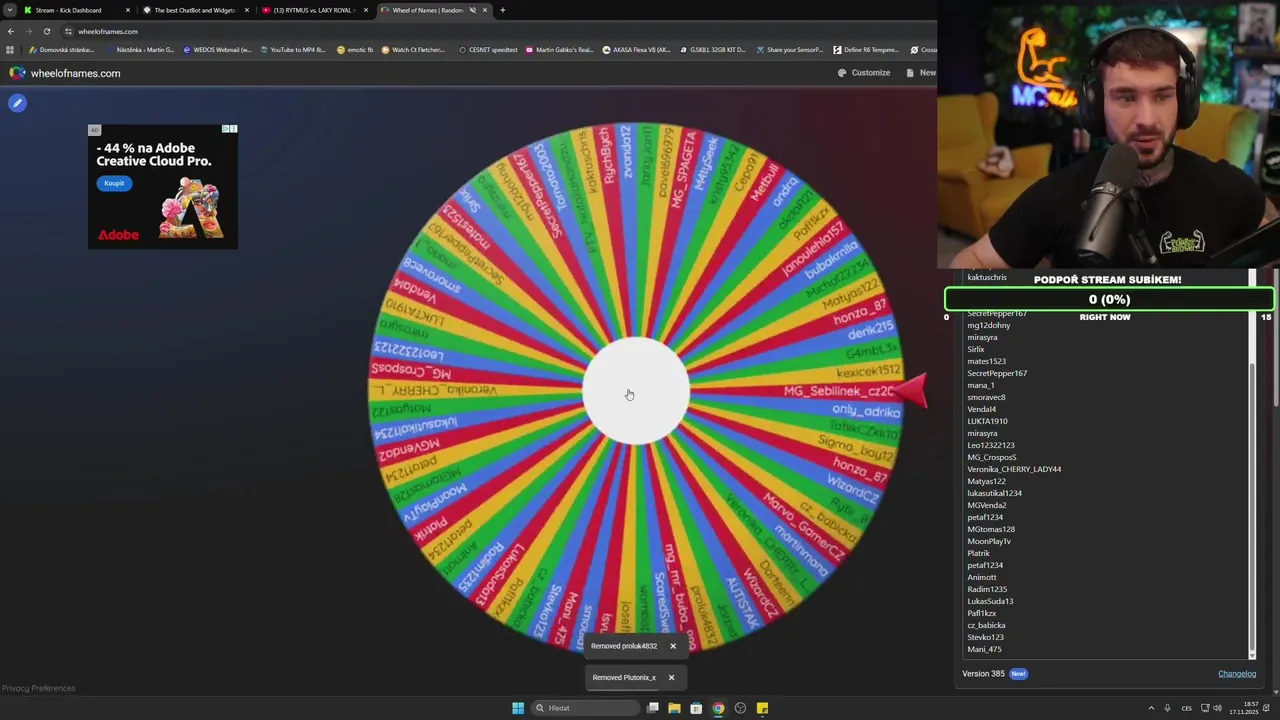The width and height of the screenshot is (1280, 720).
Task: Spin the wheel by clicking its white center
Action: point(636,391)
